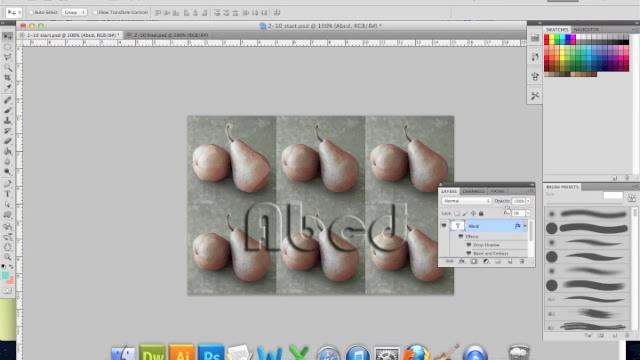Open the Auto-Select Group dropdown

(74, 13)
